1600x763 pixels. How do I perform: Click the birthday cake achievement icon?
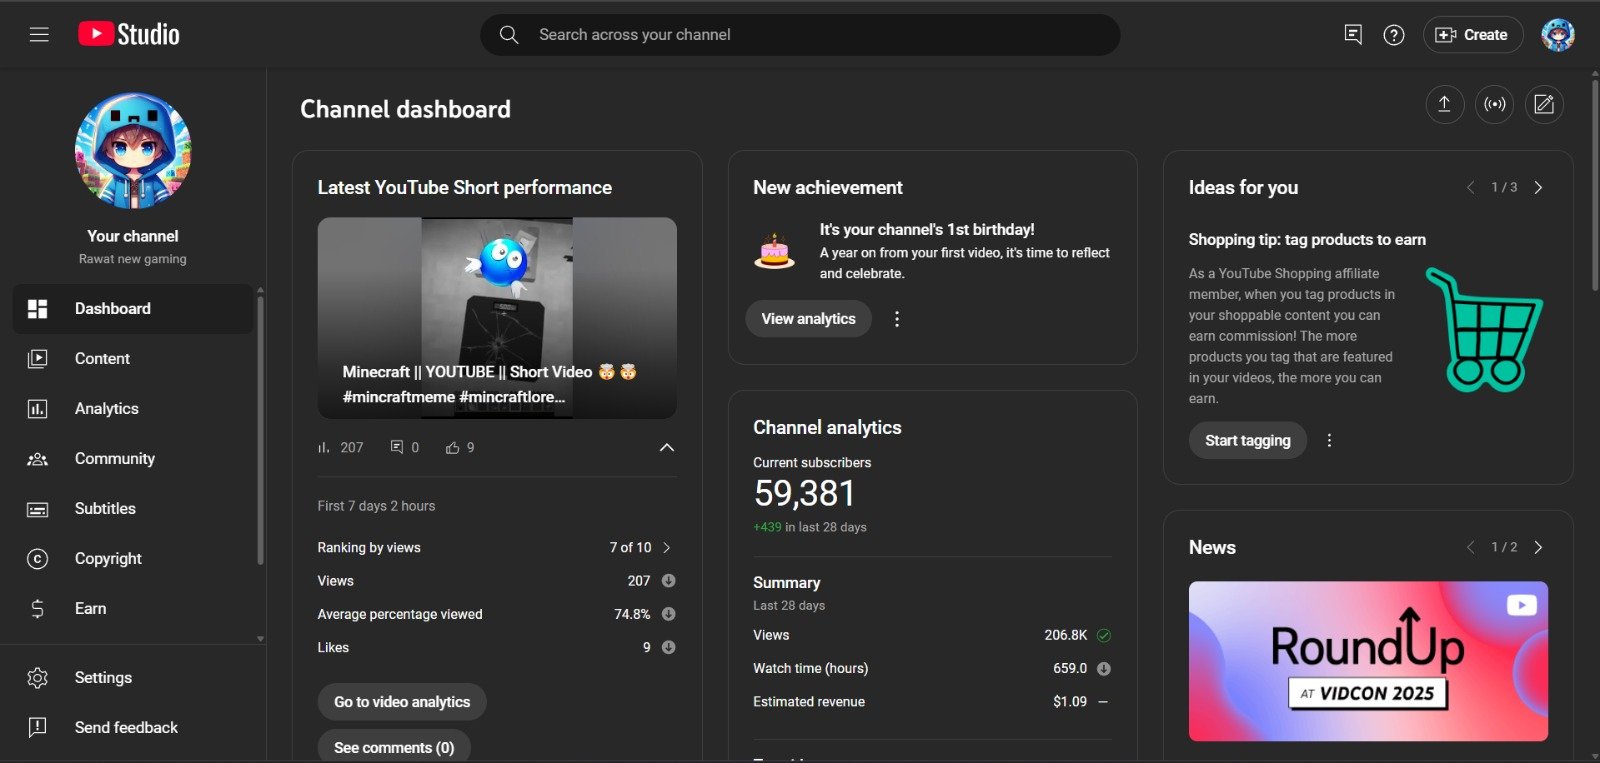click(774, 251)
